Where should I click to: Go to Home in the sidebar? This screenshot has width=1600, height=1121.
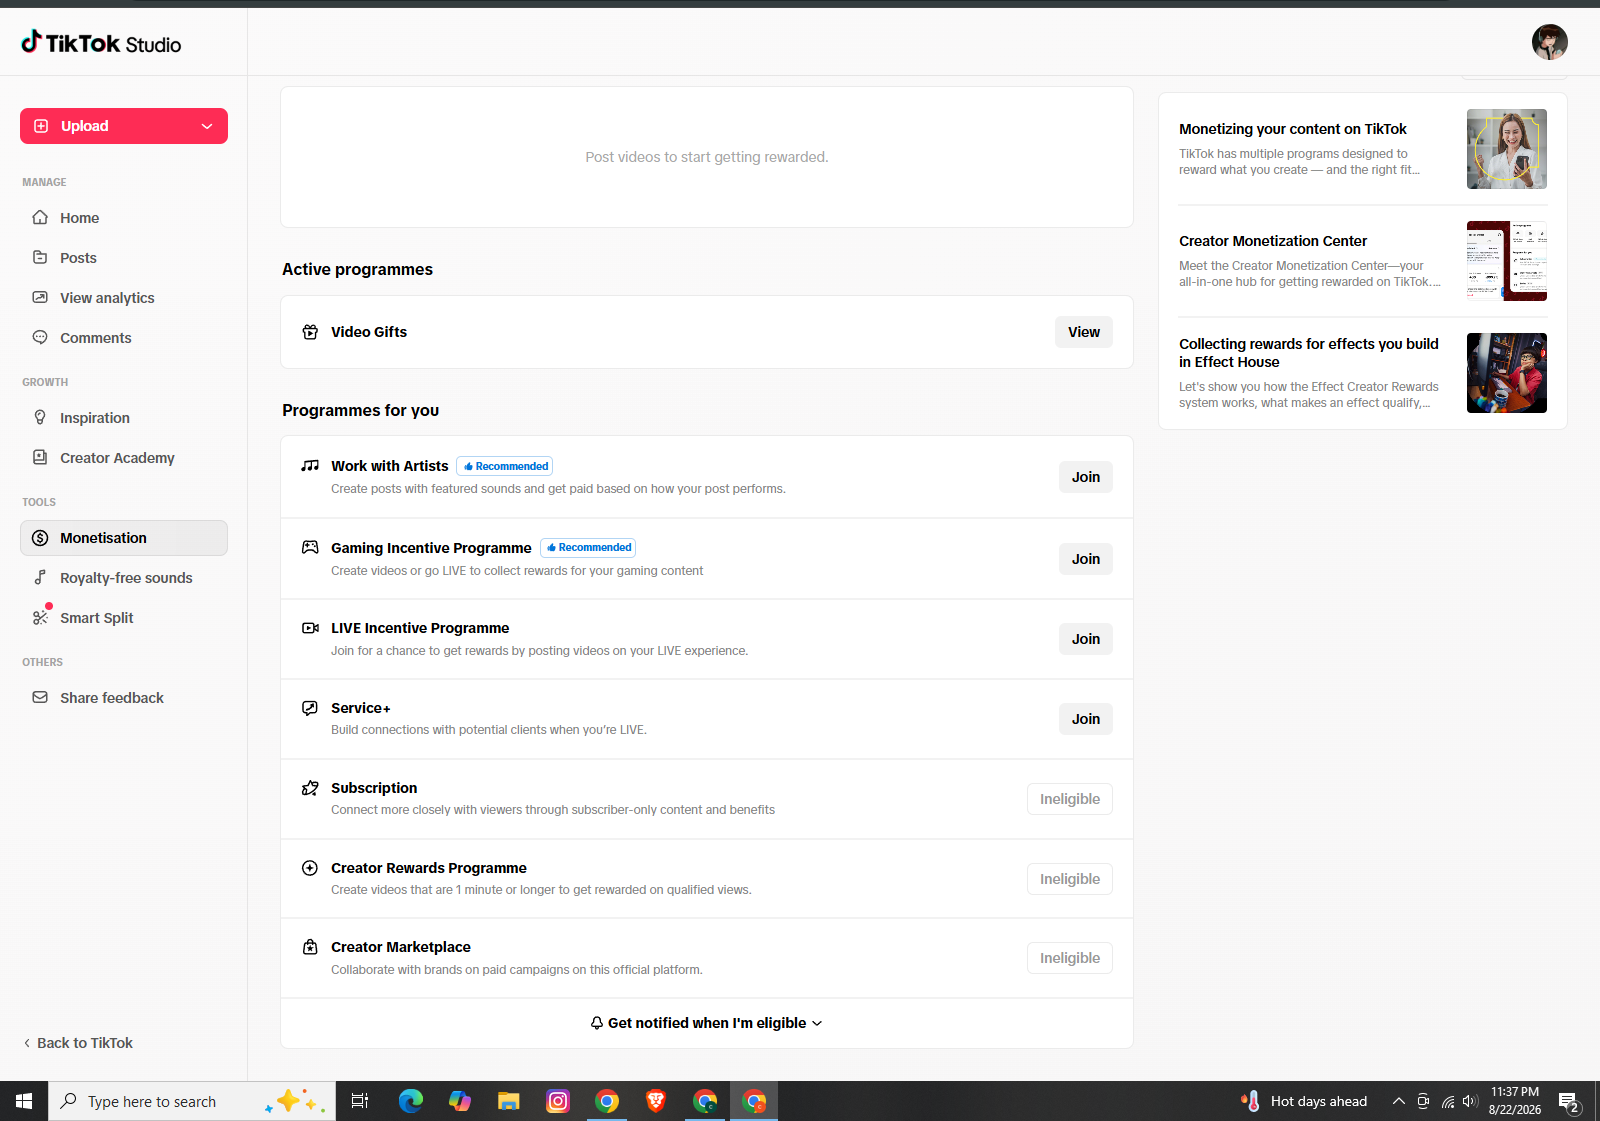(x=124, y=218)
